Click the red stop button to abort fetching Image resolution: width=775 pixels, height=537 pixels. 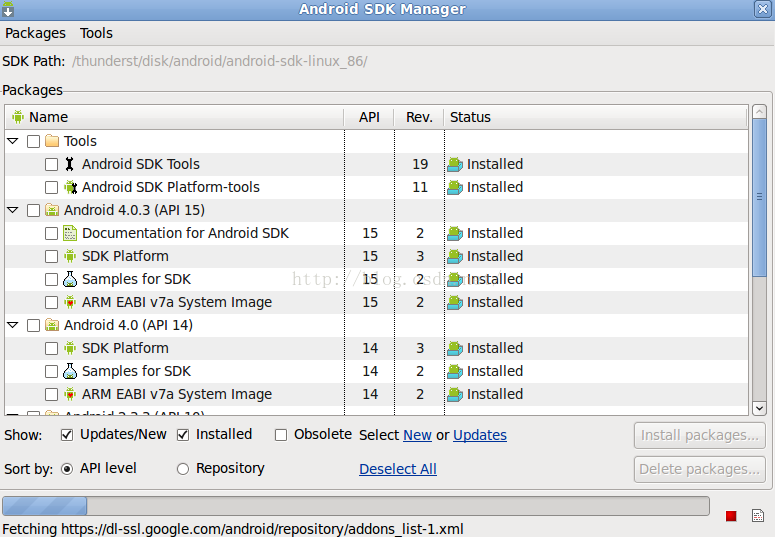click(731, 516)
